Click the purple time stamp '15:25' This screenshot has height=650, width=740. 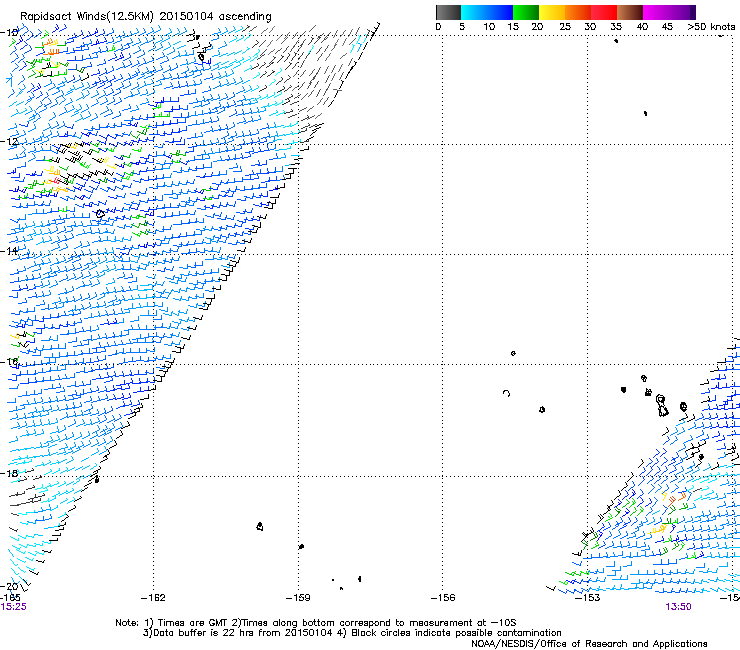point(14,607)
